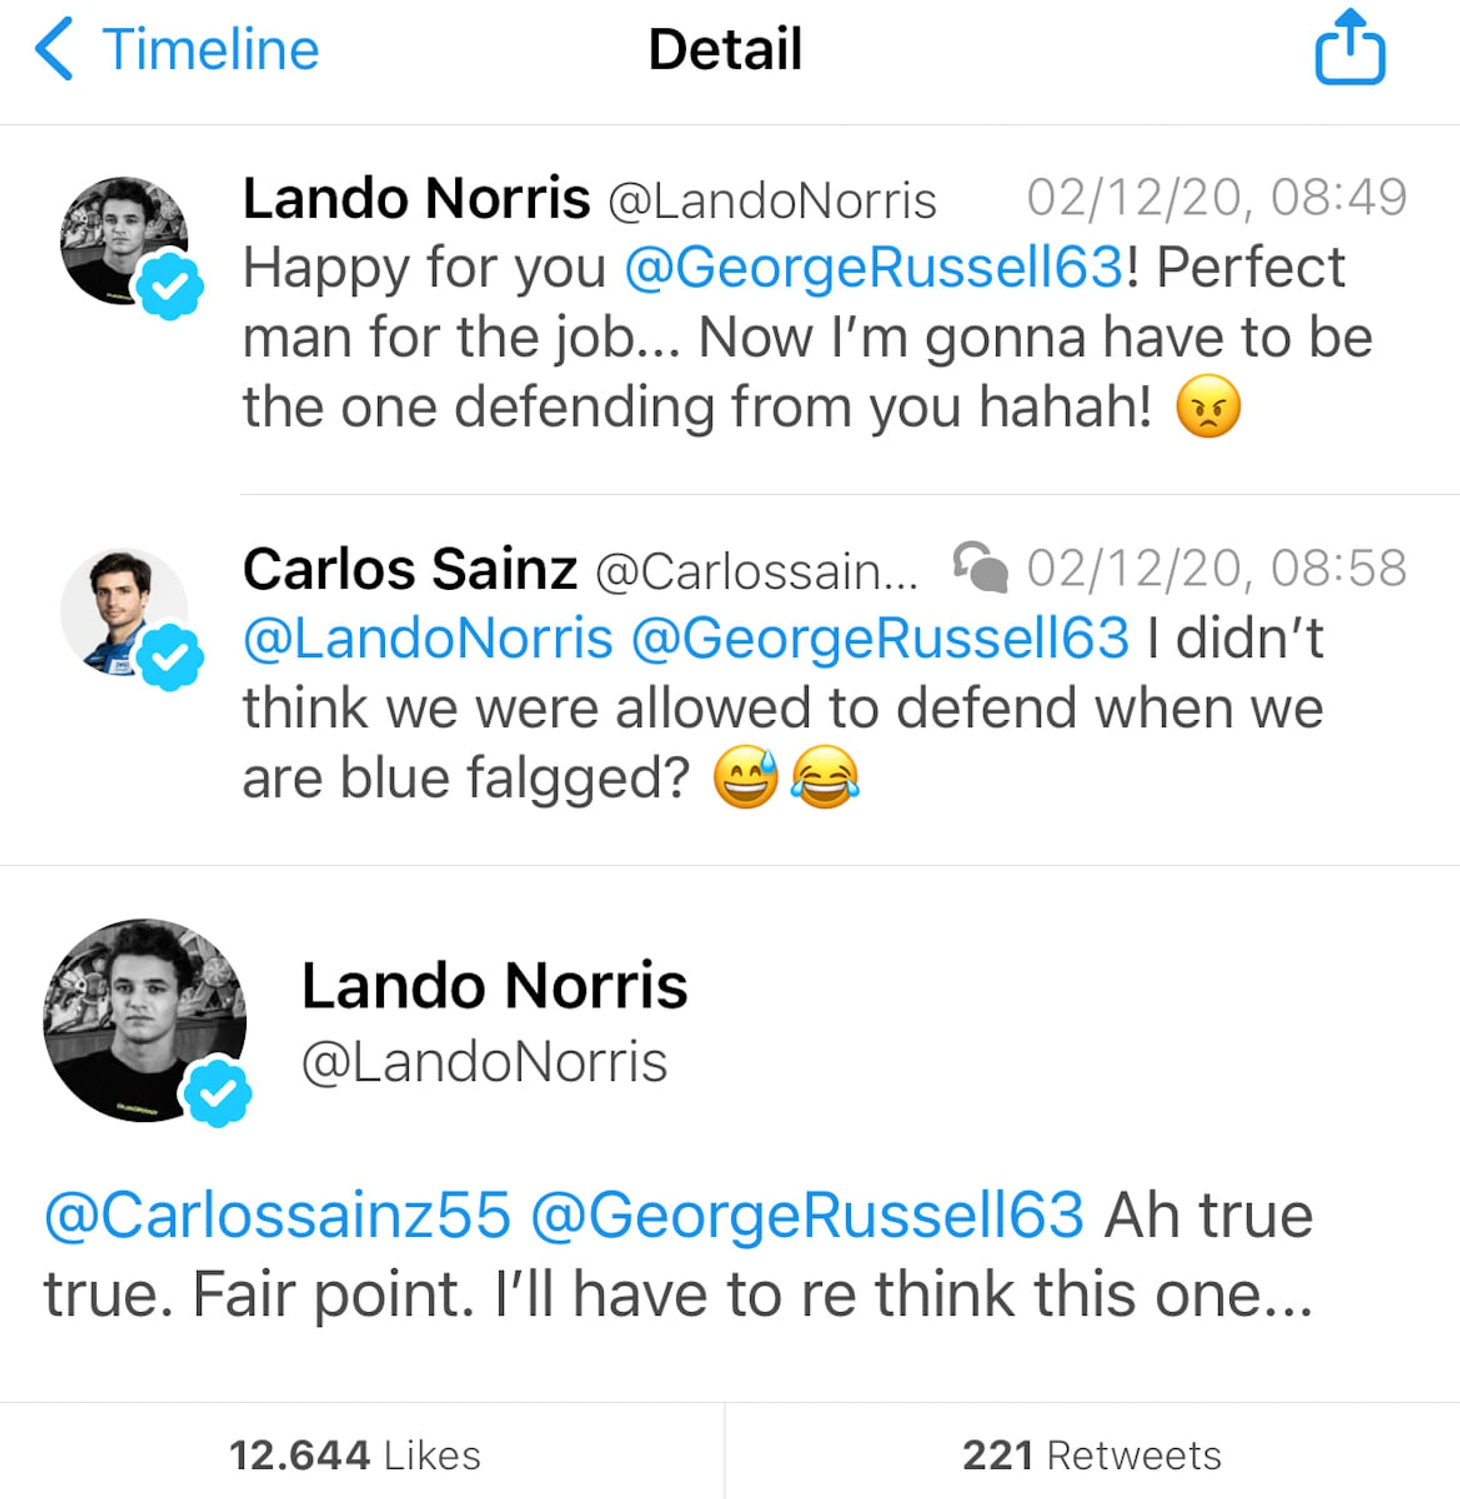Tap the verified badge on Carlos Sainz's avatar
1460x1499 pixels.
click(x=170, y=657)
